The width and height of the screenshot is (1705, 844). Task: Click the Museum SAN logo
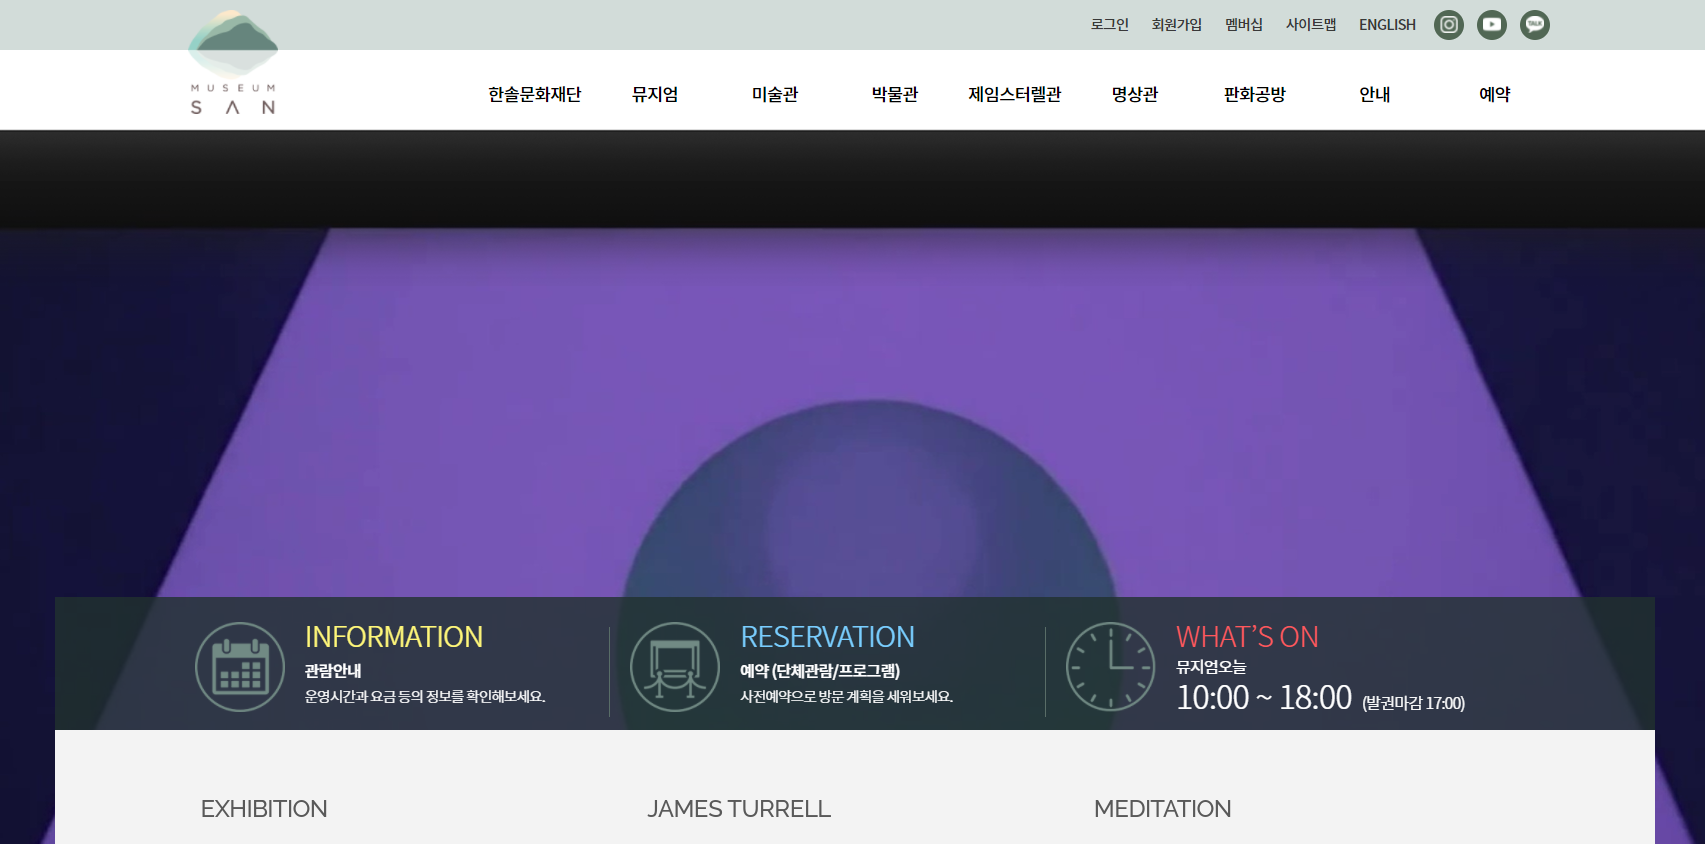pos(233,63)
